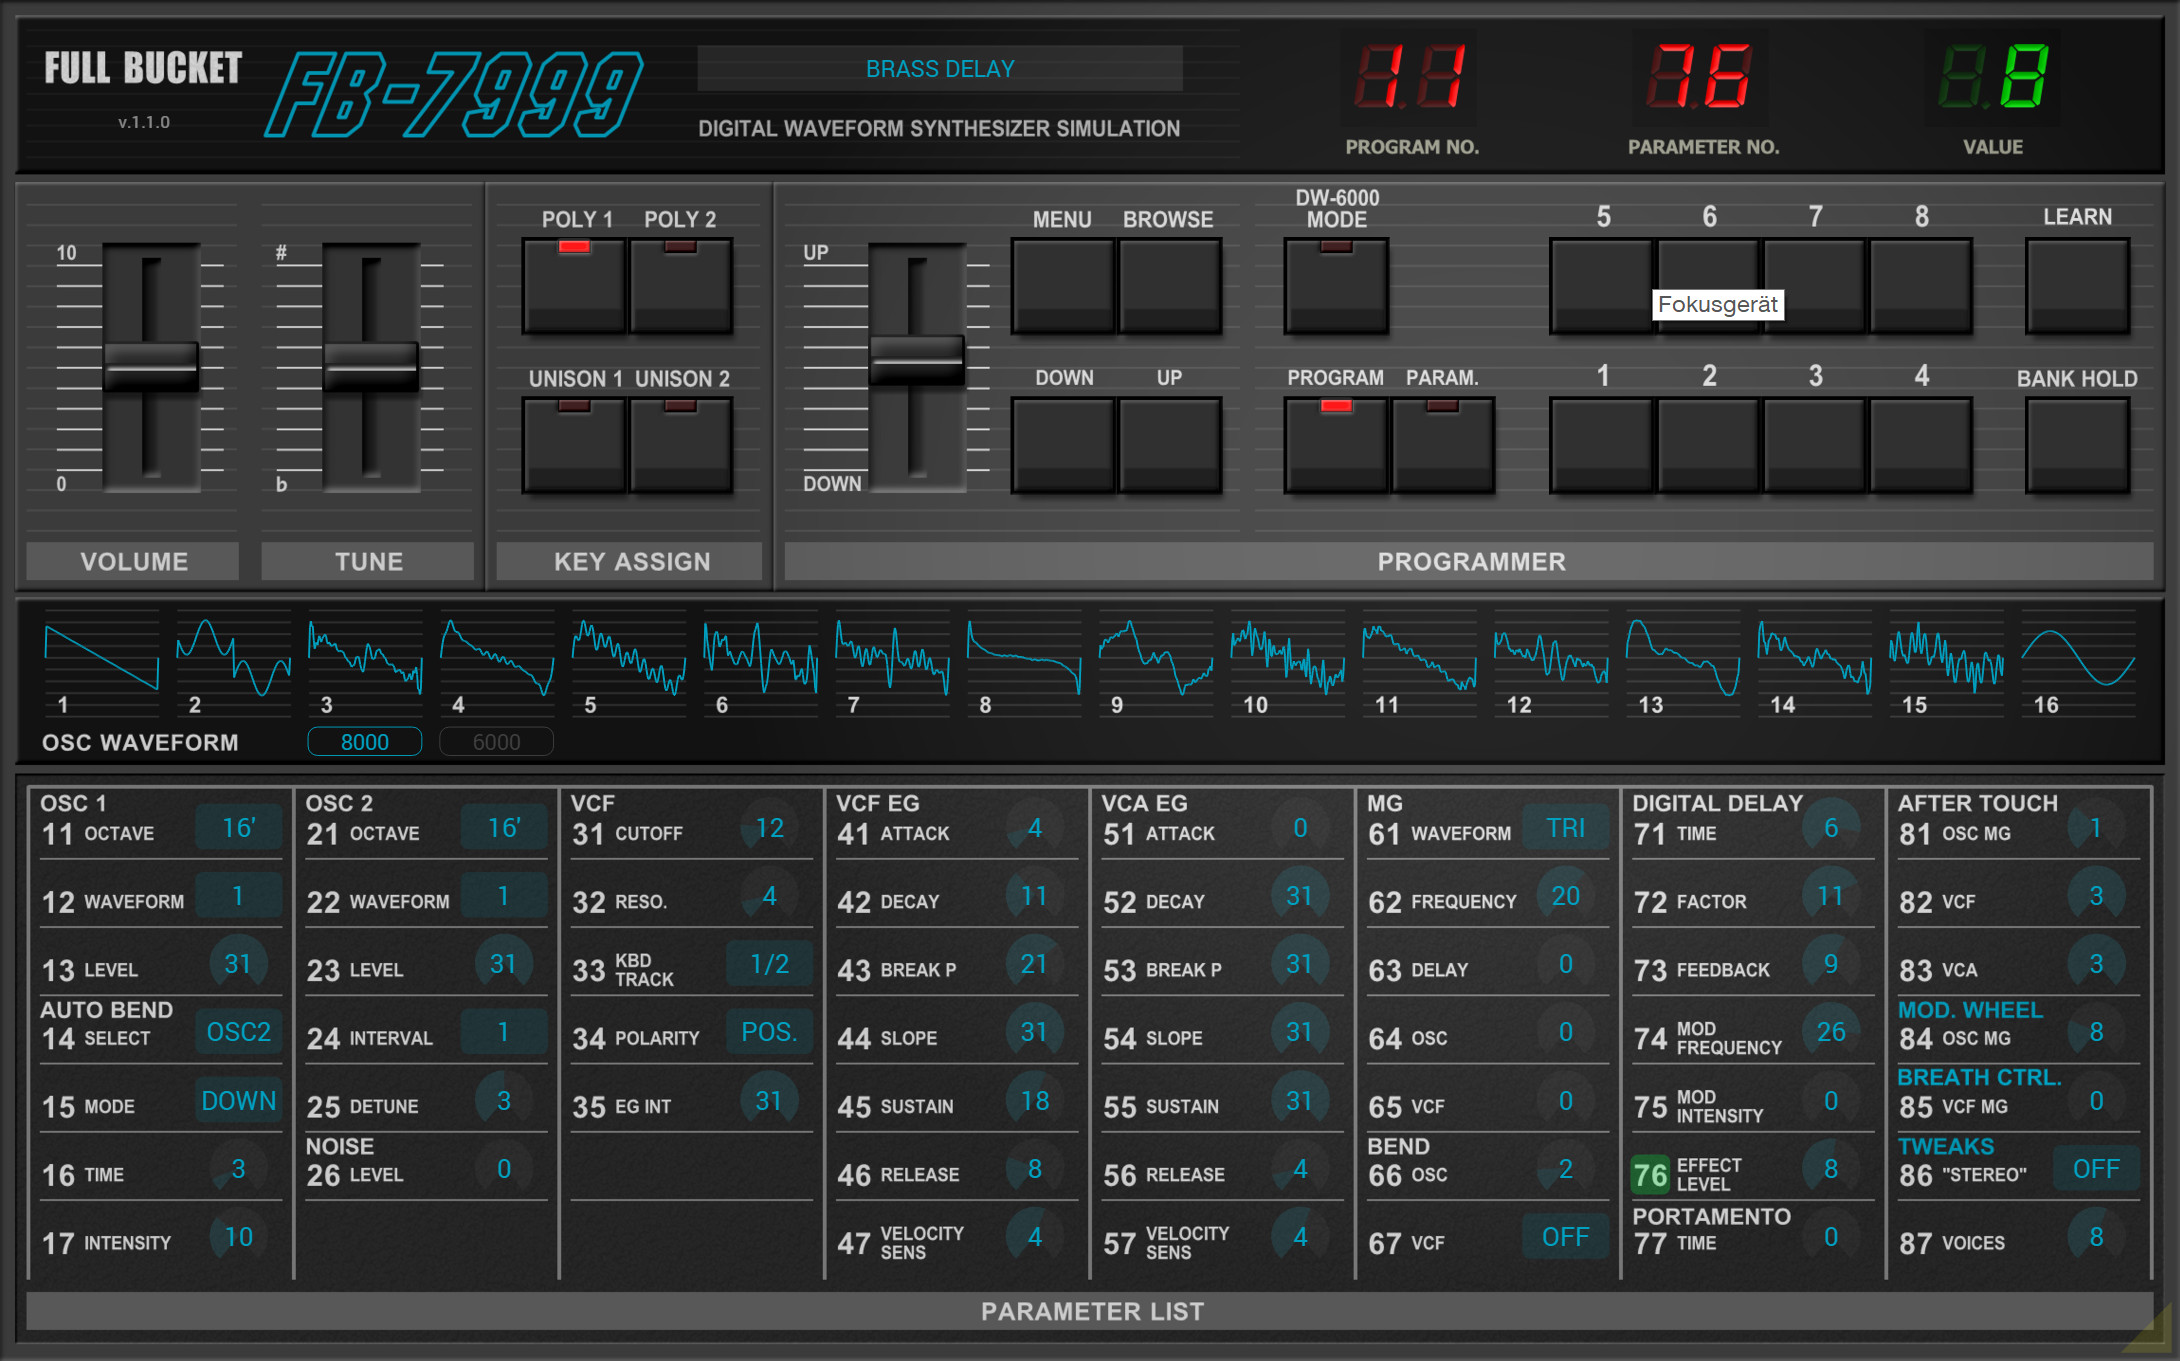The image size is (2180, 1361).
Task: Choose waveform thumbnail number 3
Action: pyautogui.click(x=365, y=657)
